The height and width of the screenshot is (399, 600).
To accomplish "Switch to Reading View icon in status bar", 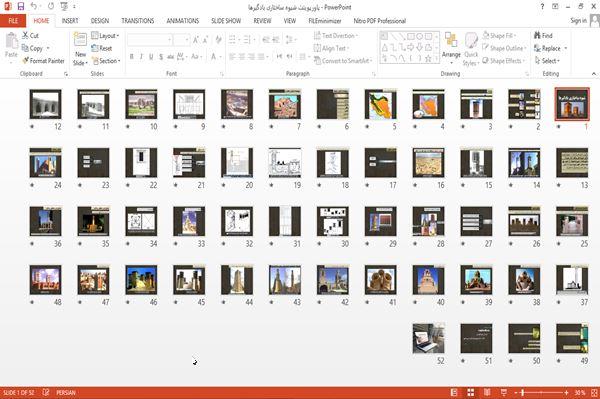I will pos(487,392).
